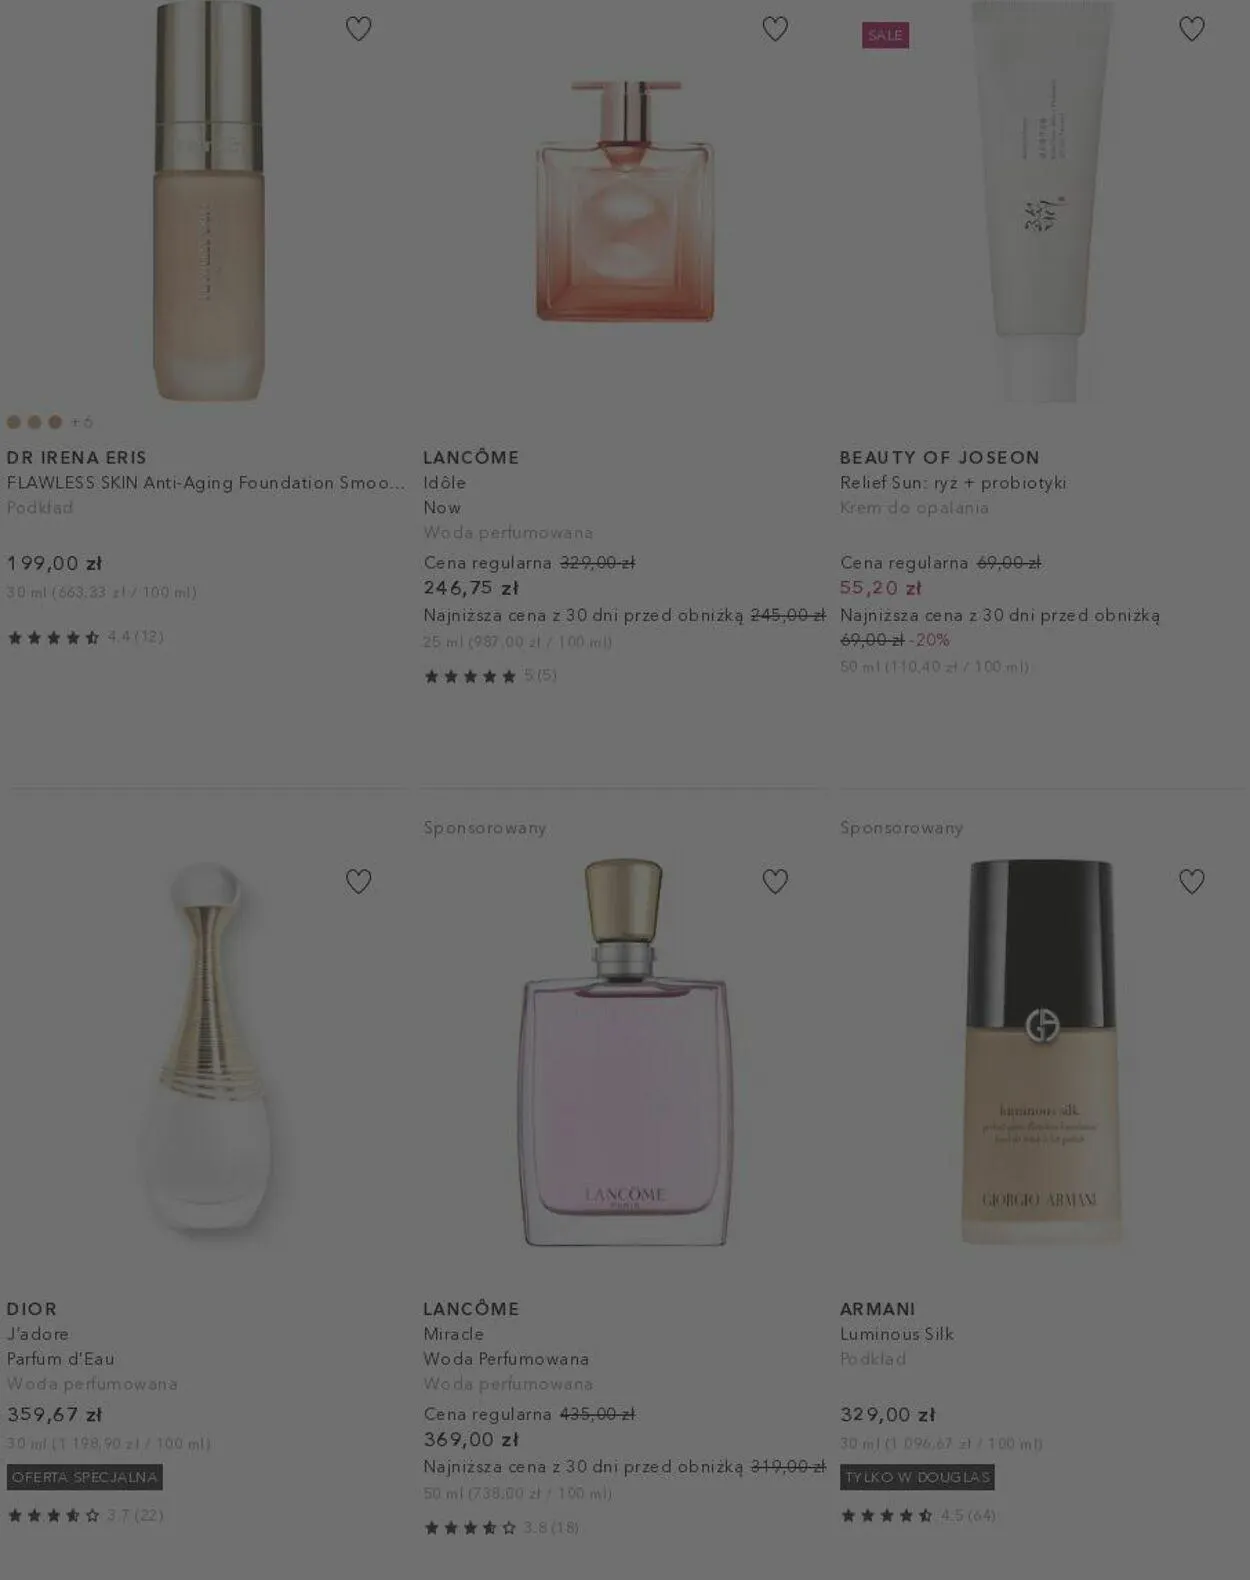Open the OFERTA SPECJALNA badge on Dior
The height and width of the screenshot is (1580, 1250).
click(85, 1477)
